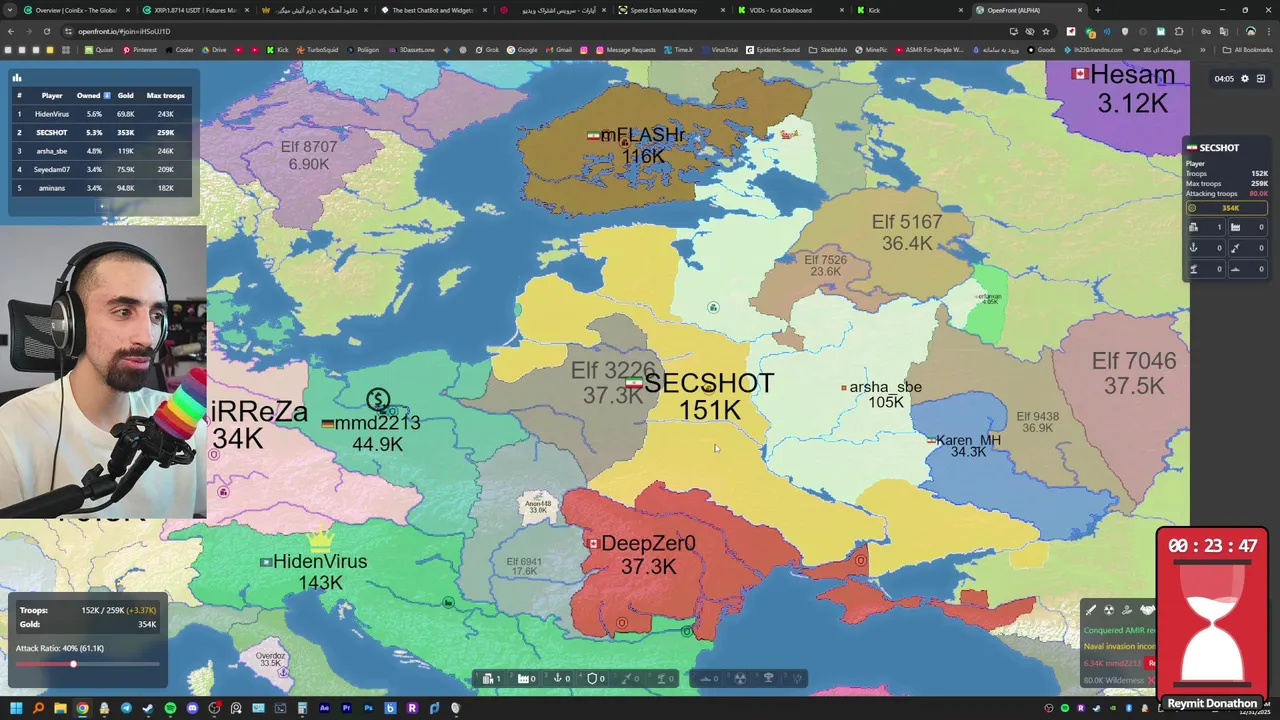The image size is (1280, 720).
Task: Click the crown icon above HidenVirus
Action: pos(320,540)
